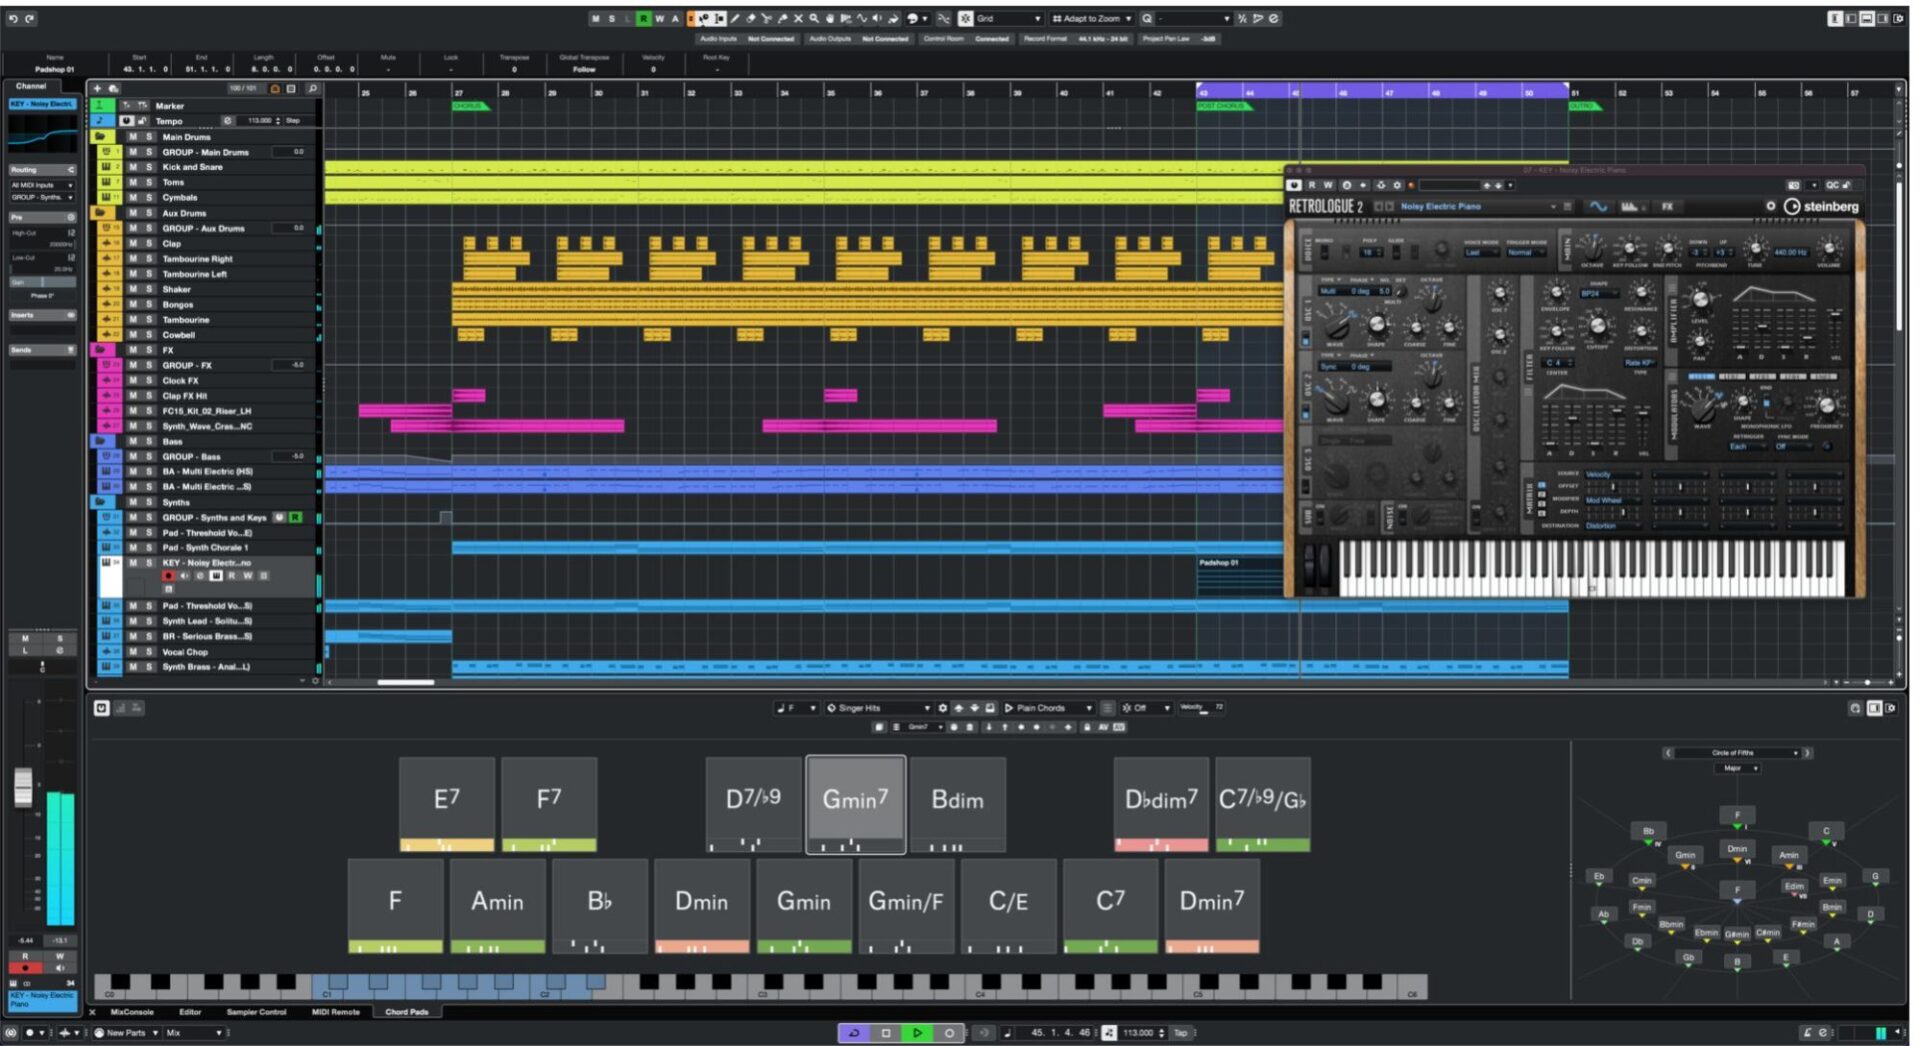This screenshot has width=1920, height=1046.
Task: Click the redo arrow icon
Action: [x=29, y=18]
